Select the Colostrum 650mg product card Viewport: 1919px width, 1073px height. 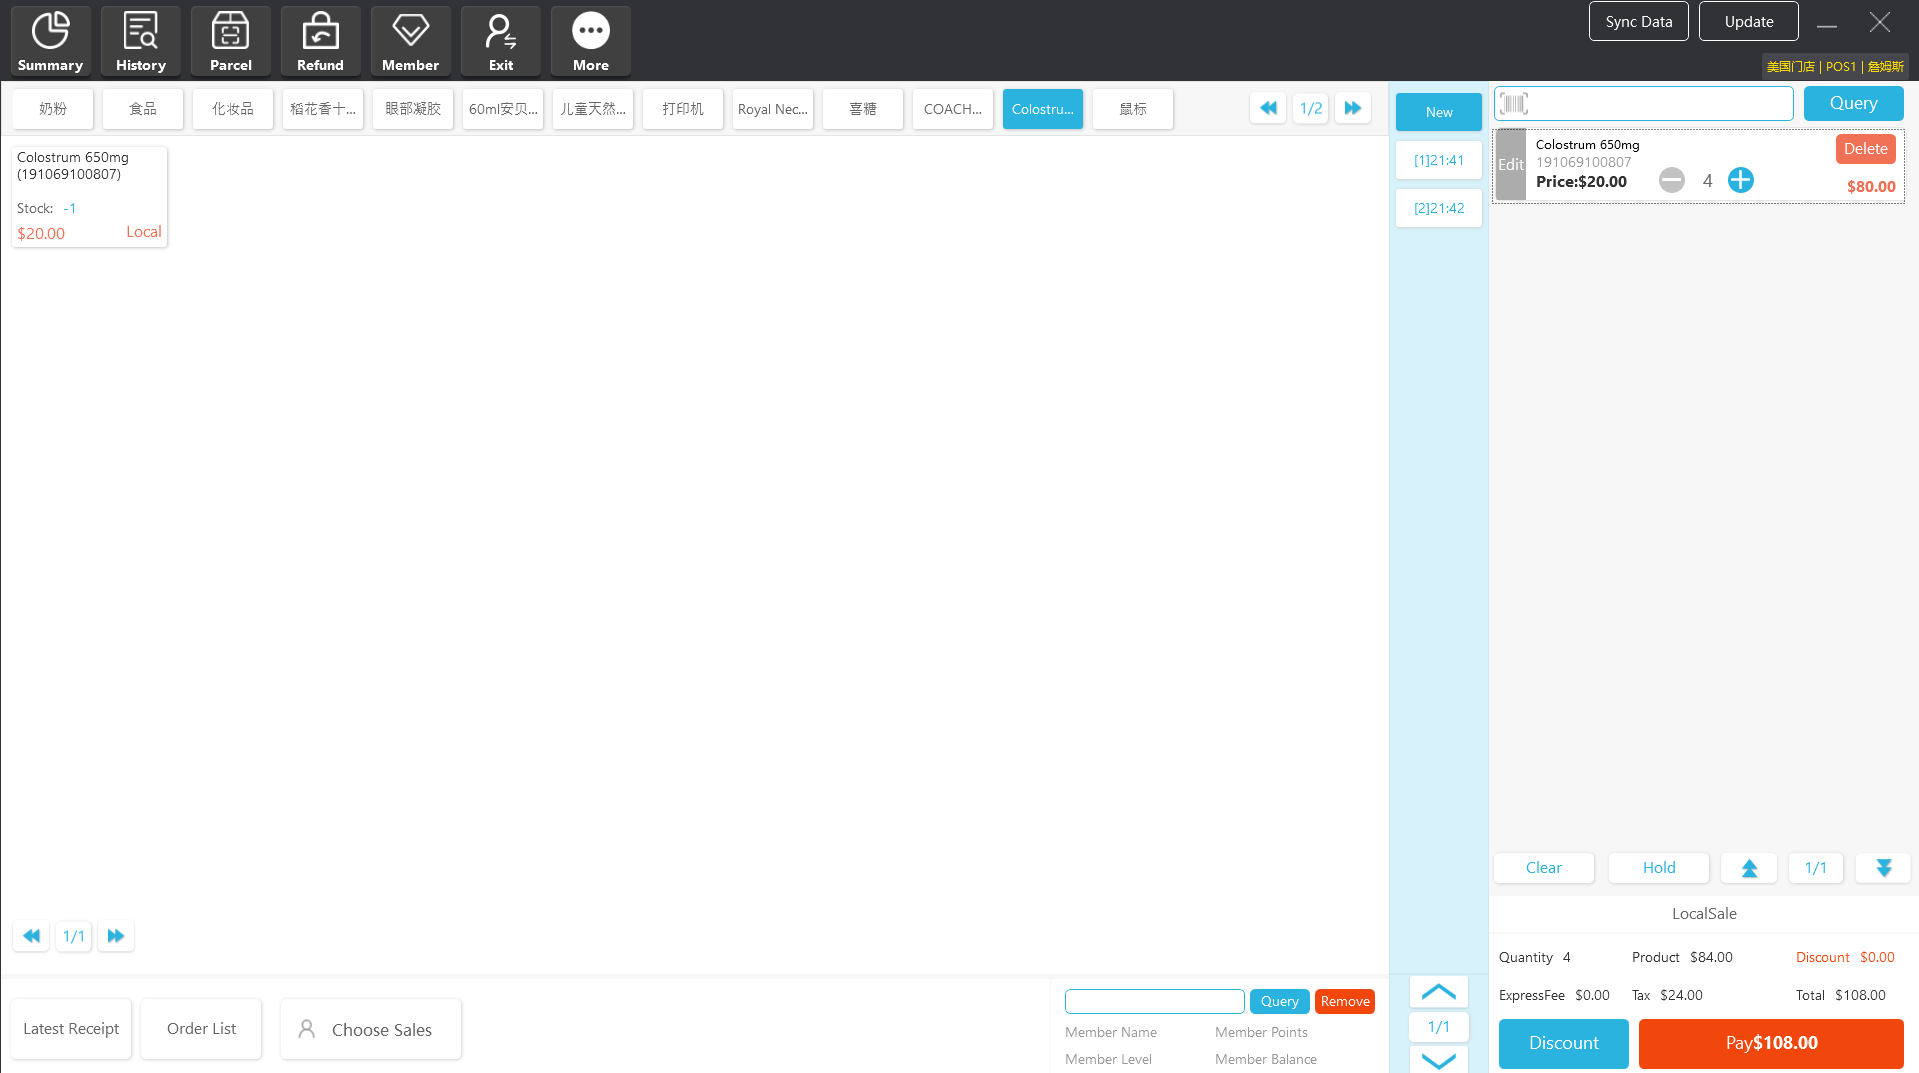click(x=89, y=196)
